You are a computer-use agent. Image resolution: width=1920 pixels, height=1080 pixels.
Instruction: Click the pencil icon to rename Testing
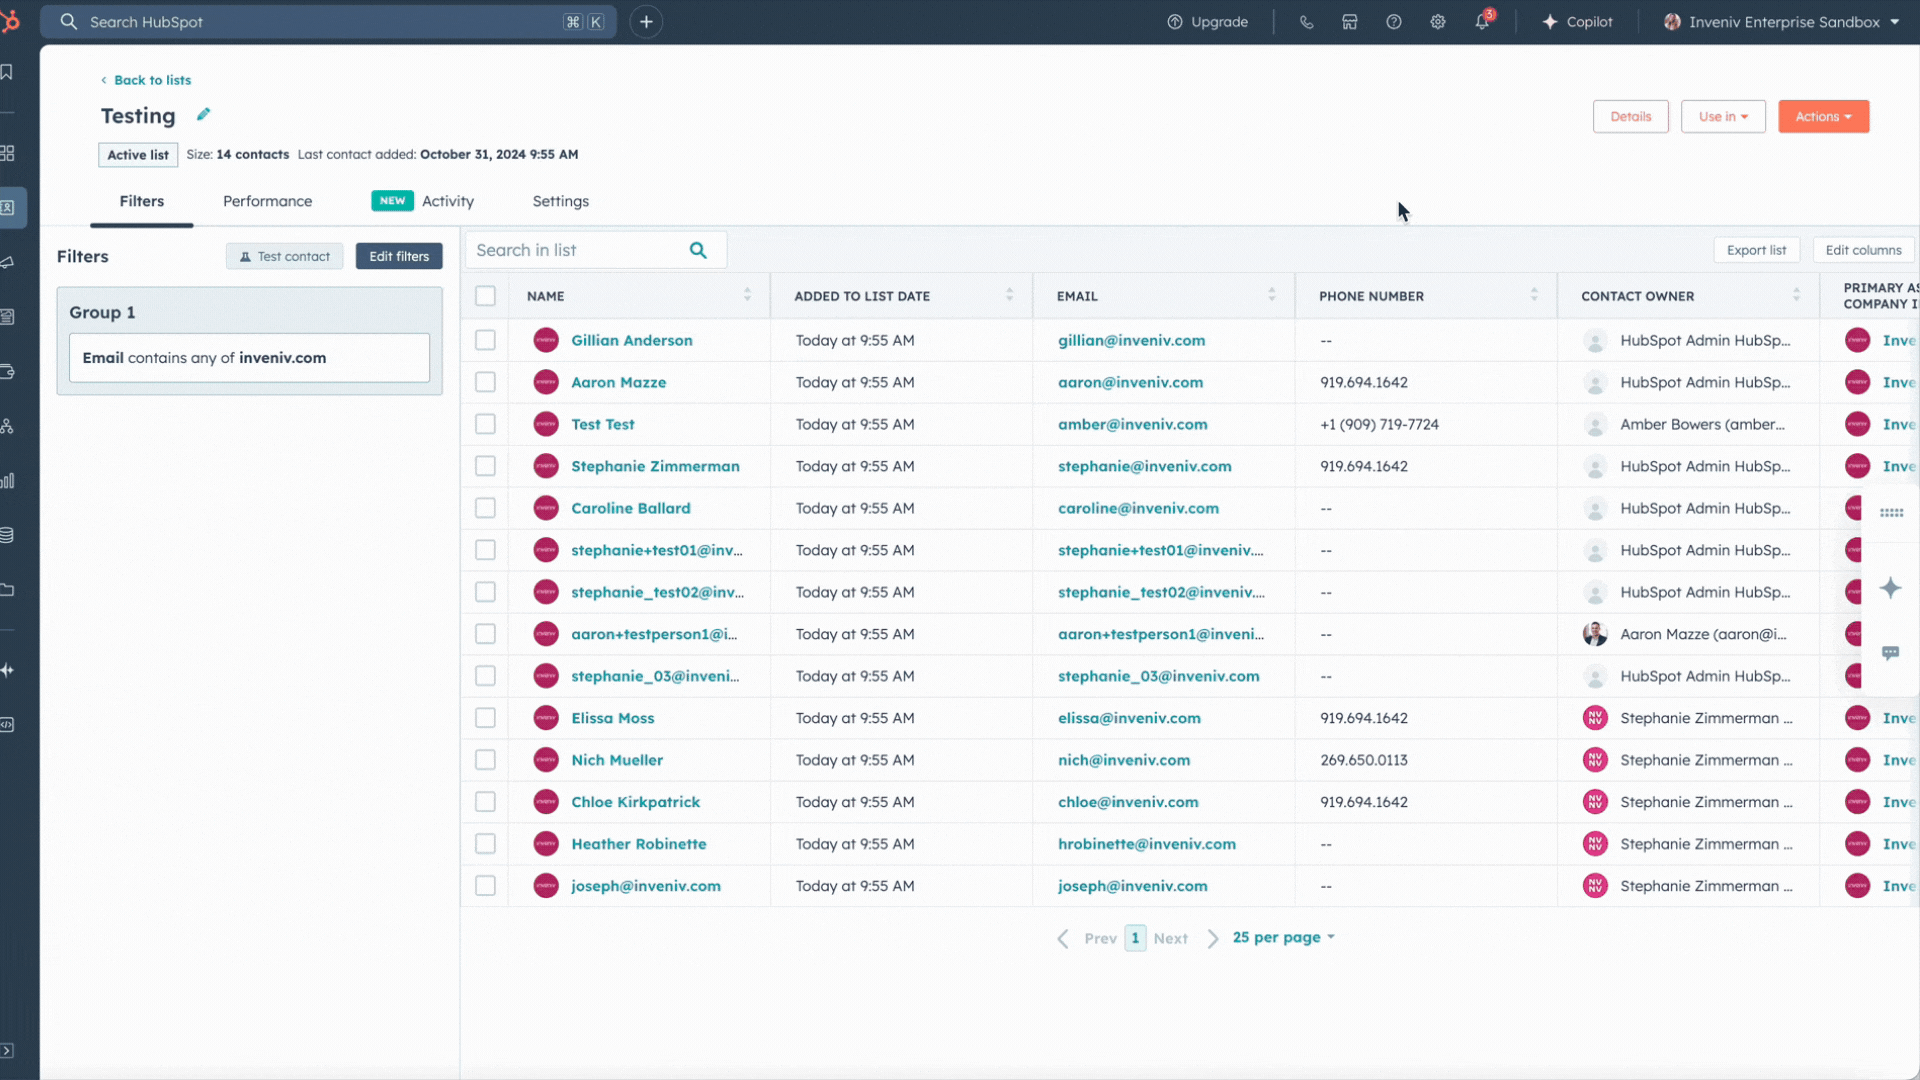click(x=203, y=115)
